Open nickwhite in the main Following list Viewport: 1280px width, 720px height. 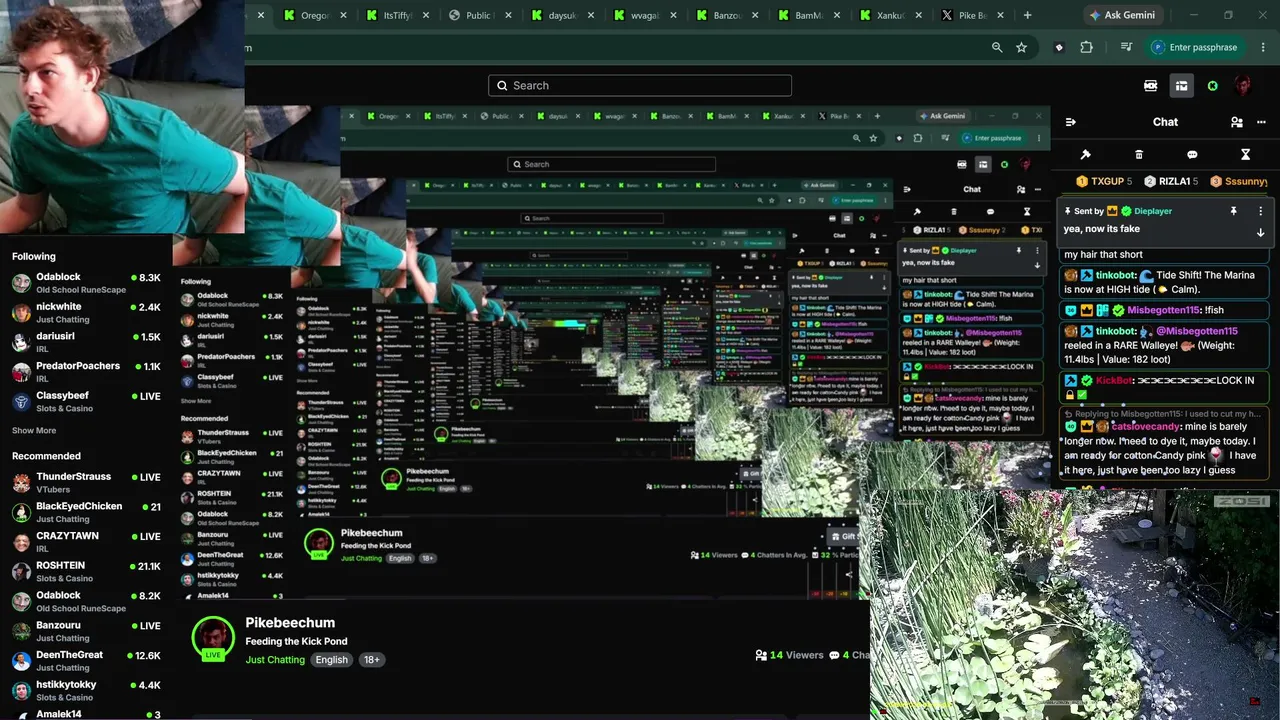[x=86, y=312]
